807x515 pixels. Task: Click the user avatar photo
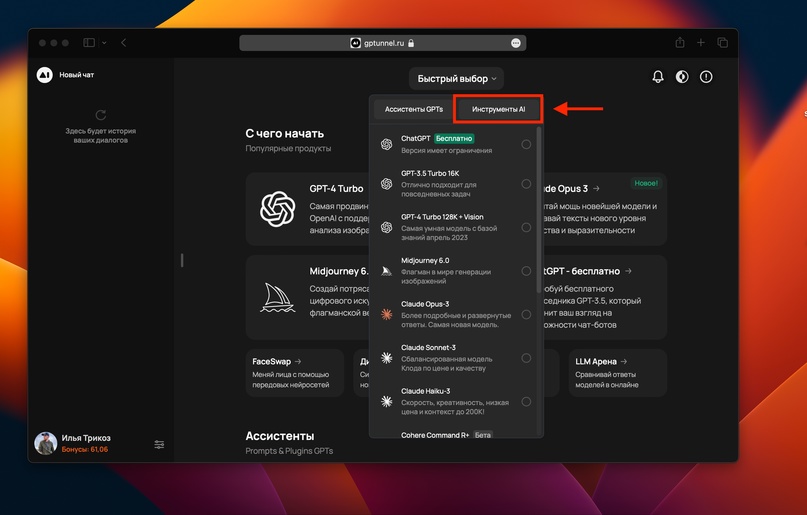pos(45,443)
